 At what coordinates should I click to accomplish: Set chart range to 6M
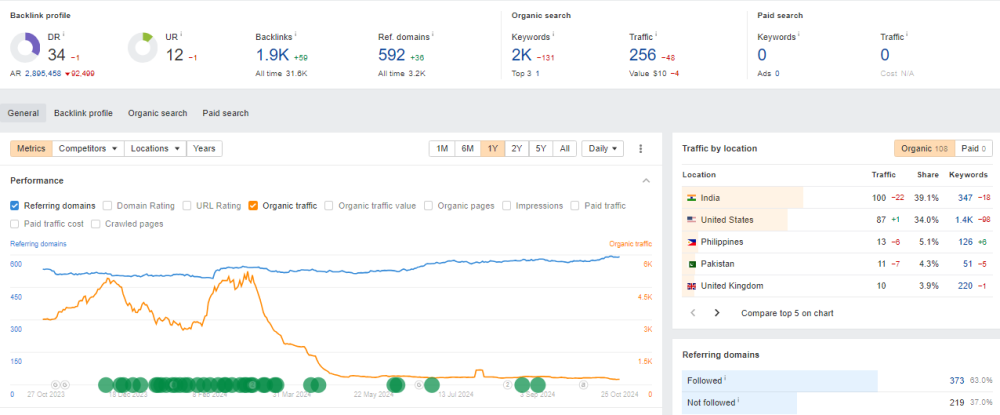467,149
